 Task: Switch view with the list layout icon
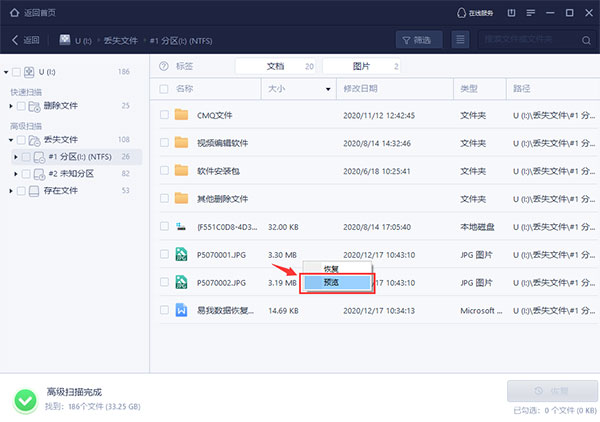[x=460, y=40]
